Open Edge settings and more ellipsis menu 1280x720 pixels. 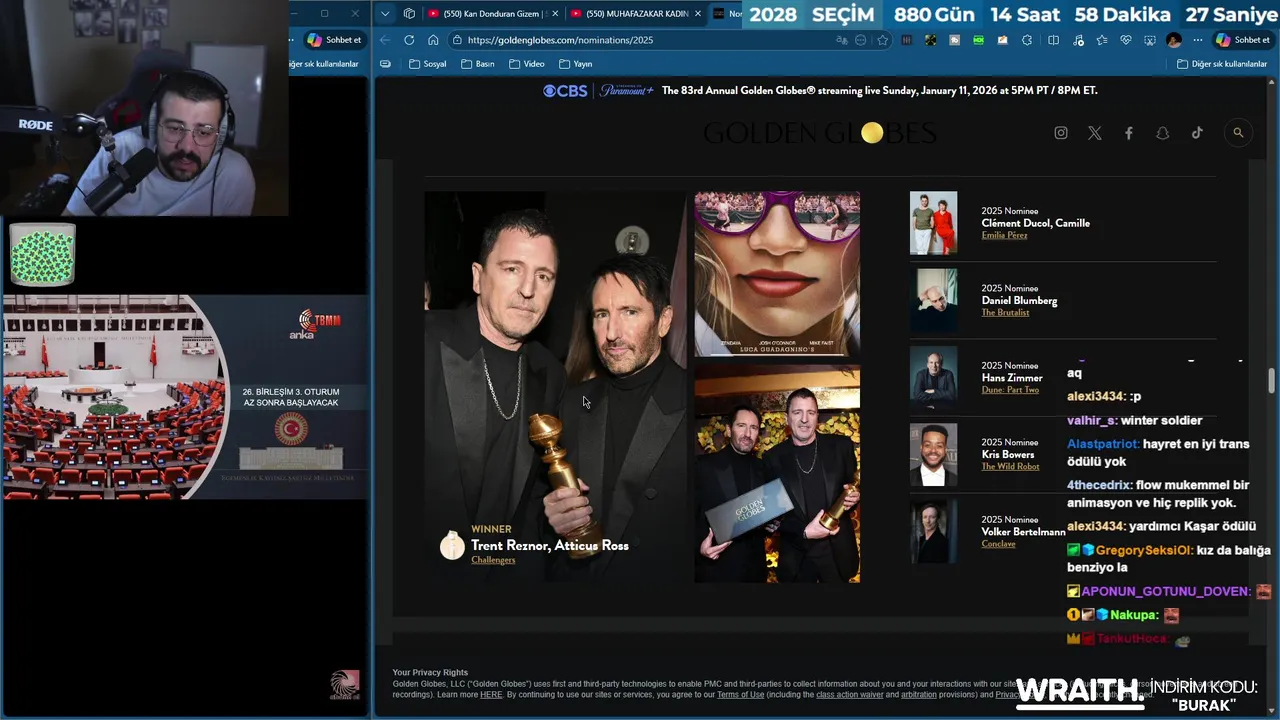coord(1198,40)
